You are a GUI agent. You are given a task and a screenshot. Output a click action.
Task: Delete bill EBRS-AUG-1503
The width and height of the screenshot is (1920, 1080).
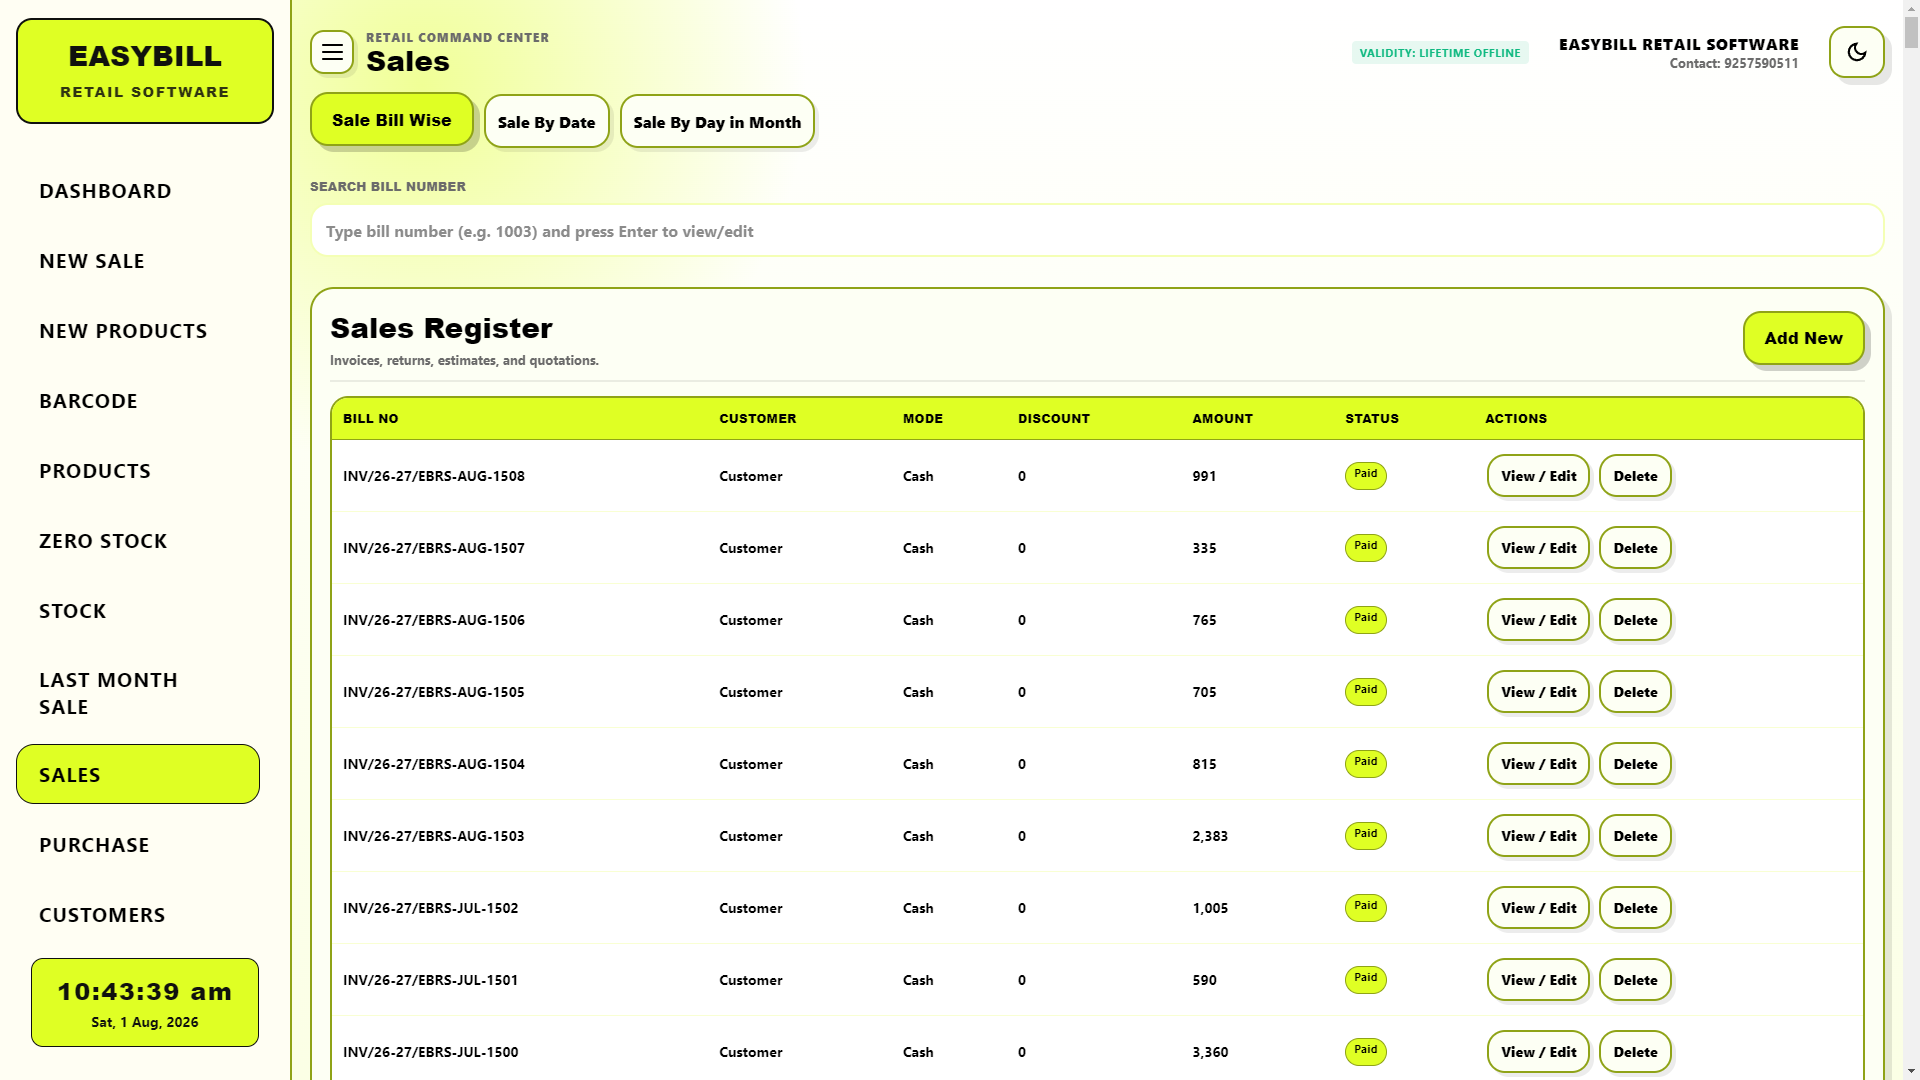click(x=1635, y=836)
